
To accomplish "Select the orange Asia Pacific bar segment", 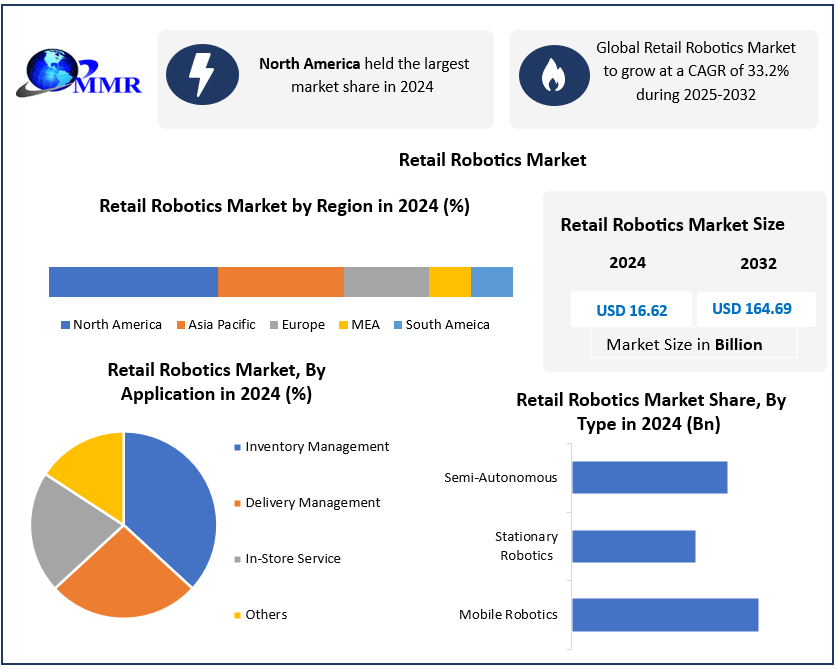I will point(280,282).
